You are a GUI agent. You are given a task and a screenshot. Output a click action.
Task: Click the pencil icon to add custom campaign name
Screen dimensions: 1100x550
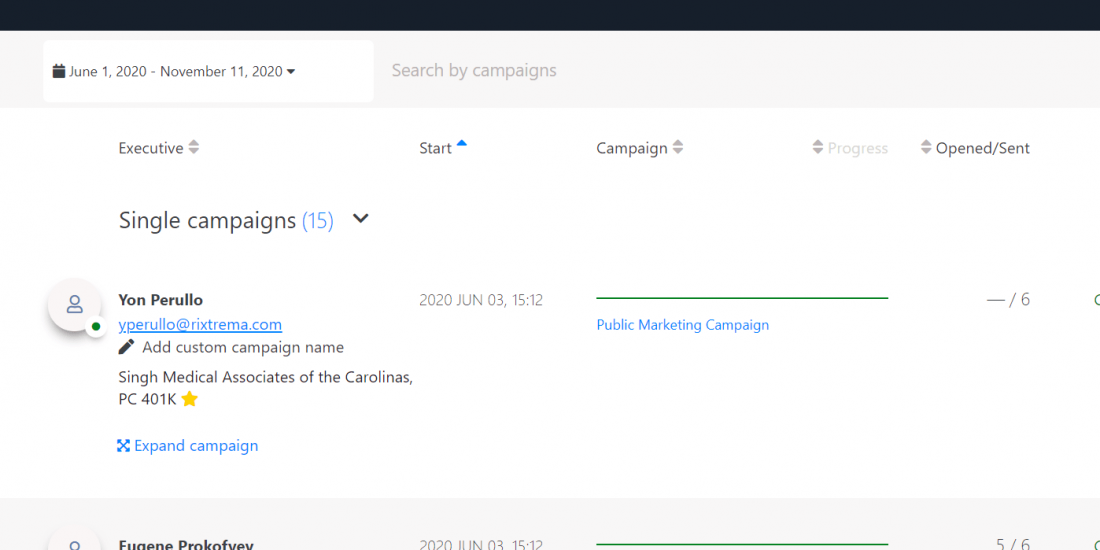(126, 347)
